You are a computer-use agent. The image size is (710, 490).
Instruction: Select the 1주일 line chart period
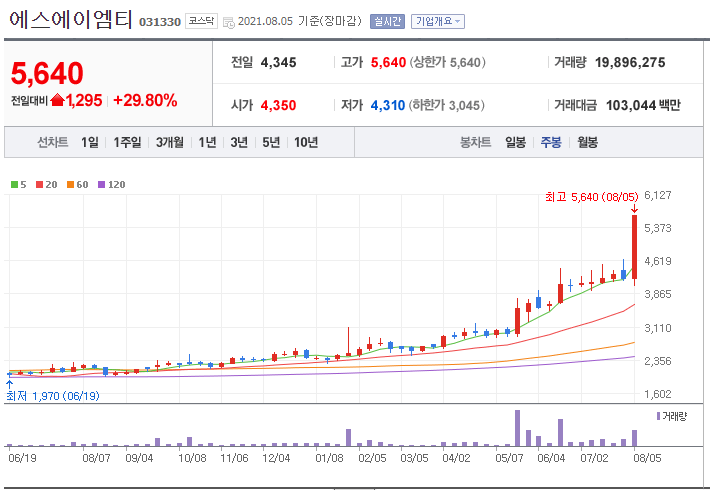(127, 143)
